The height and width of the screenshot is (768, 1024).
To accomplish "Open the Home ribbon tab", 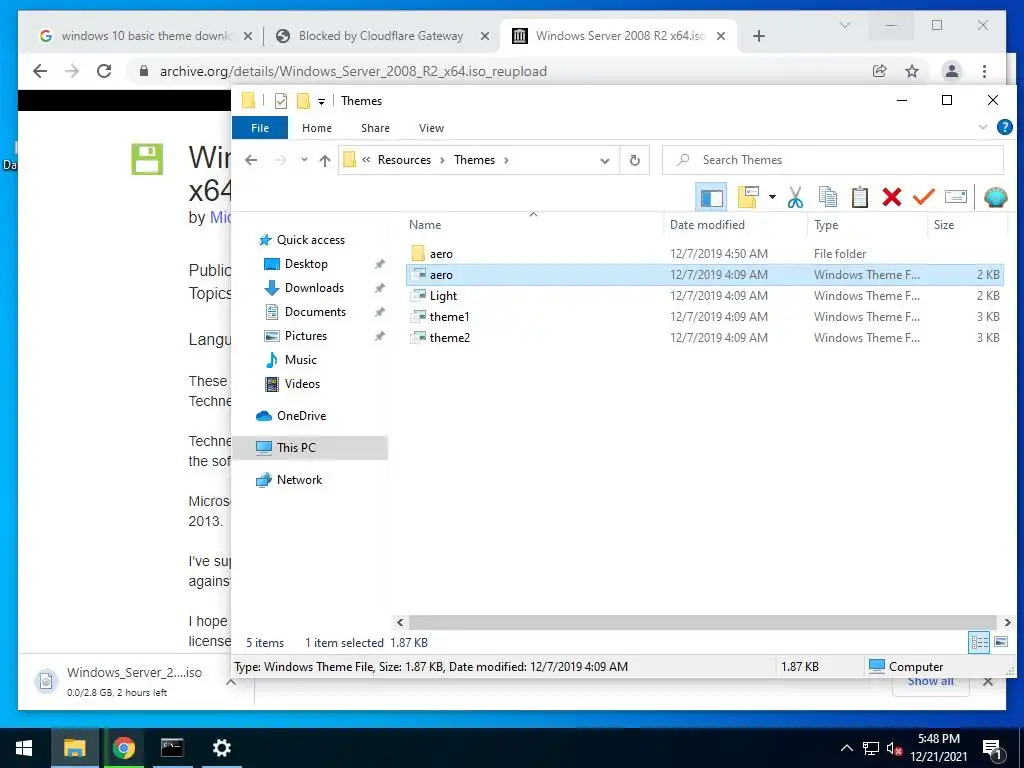I will (317, 128).
